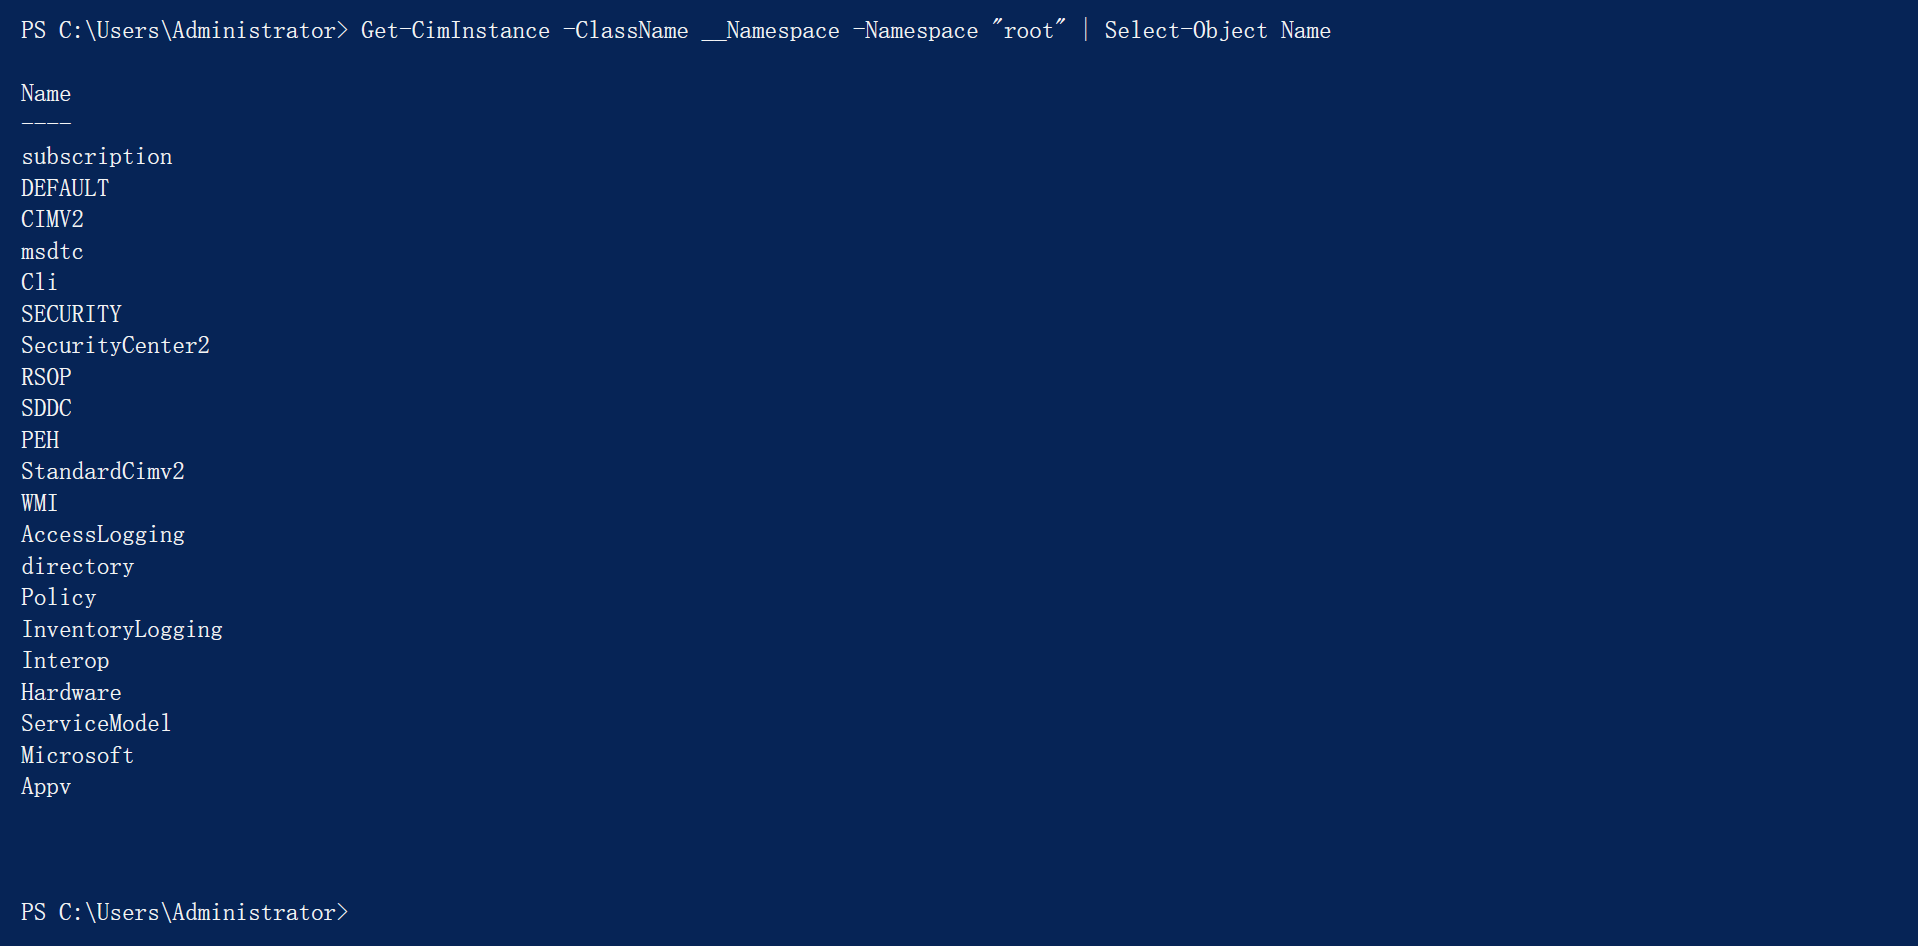Click the SECURITY namespace line
This screenshot has width=1918, height=946.
click(x=71, y=315)
